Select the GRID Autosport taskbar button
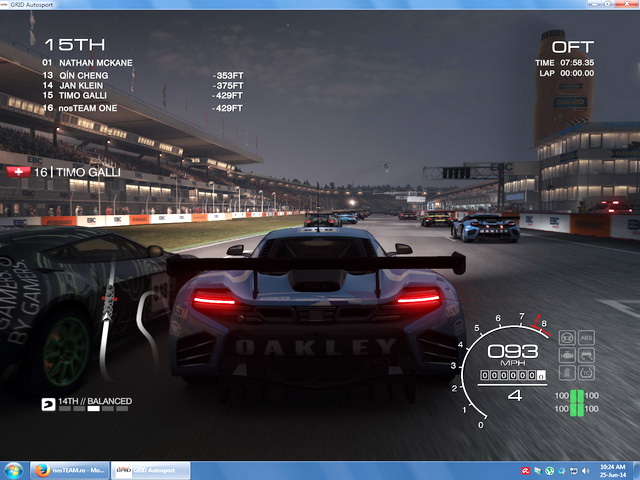This screenshot has width=640, height=480. (148, 470)
